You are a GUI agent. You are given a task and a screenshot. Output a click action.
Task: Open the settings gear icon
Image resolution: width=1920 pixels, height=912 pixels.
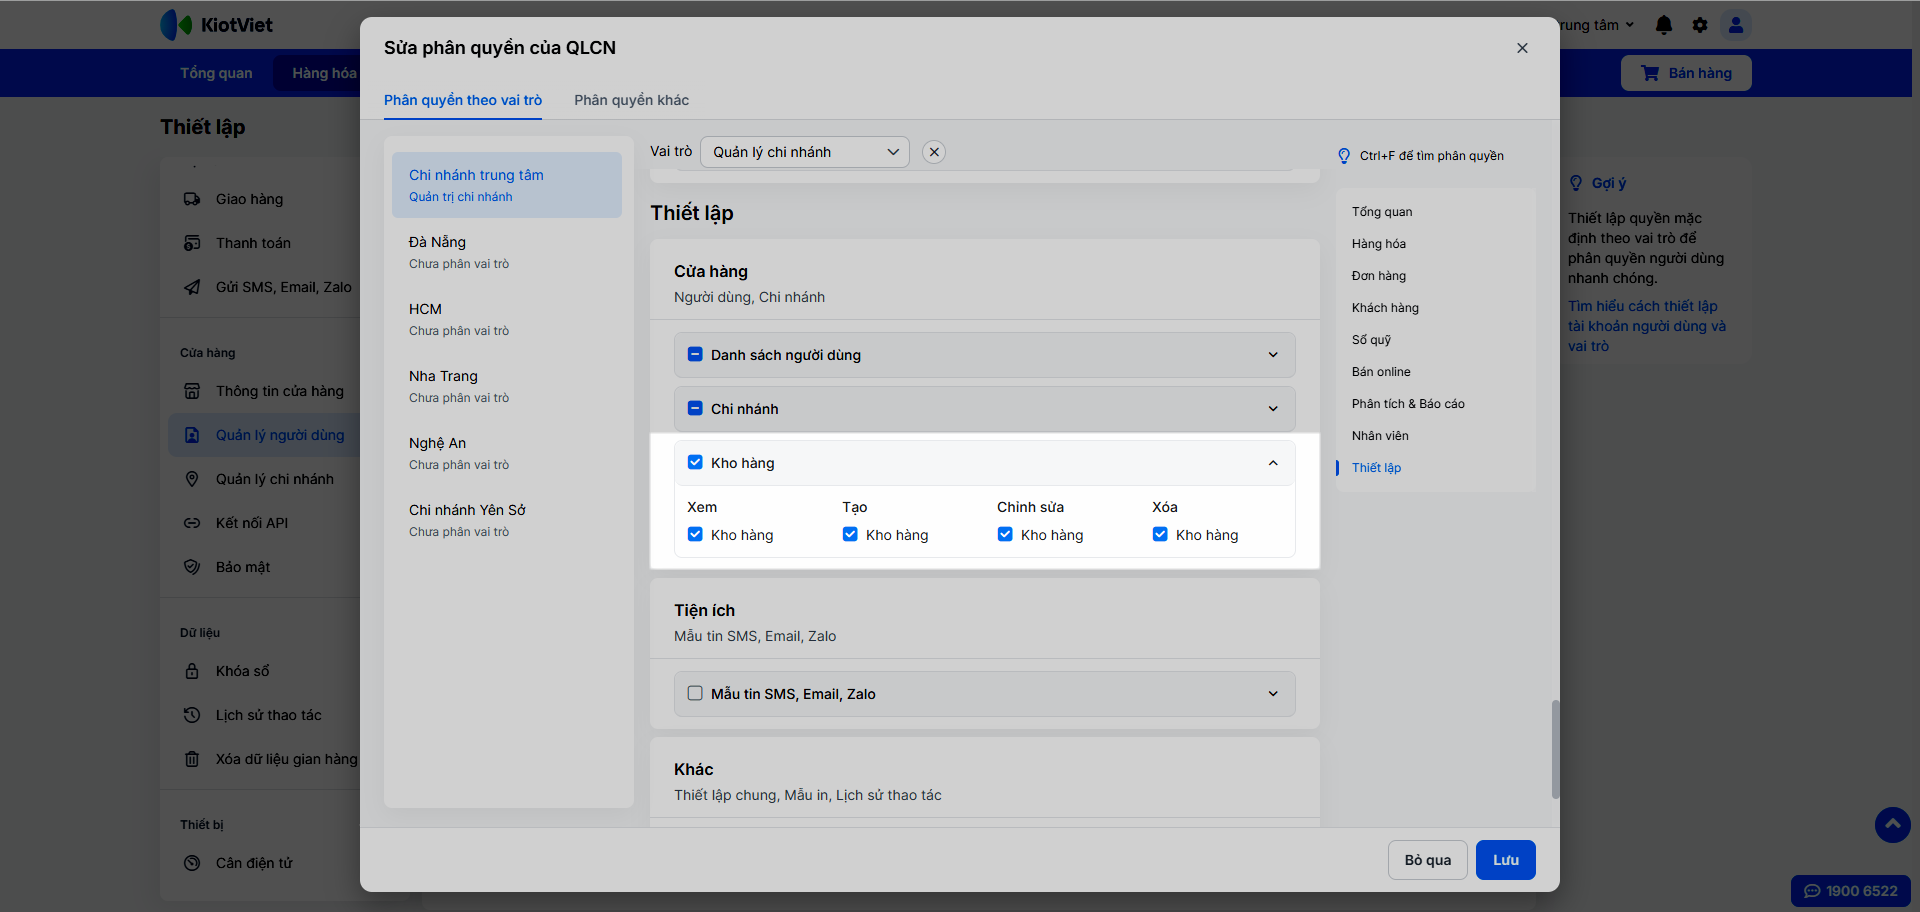(1700, 25)
